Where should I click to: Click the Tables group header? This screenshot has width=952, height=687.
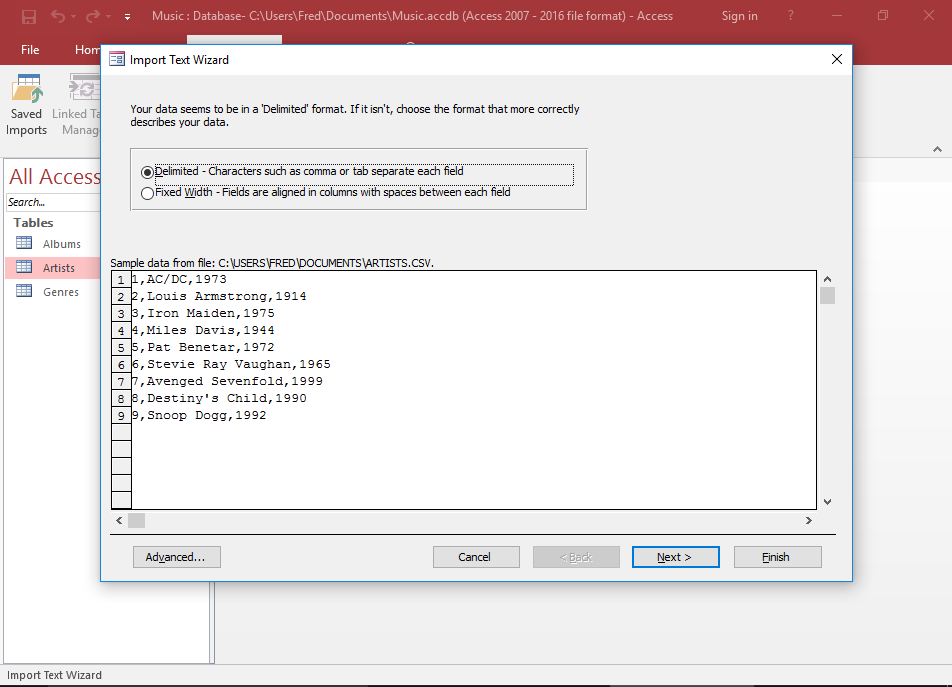pyautogui.click(x=33, y=223)
